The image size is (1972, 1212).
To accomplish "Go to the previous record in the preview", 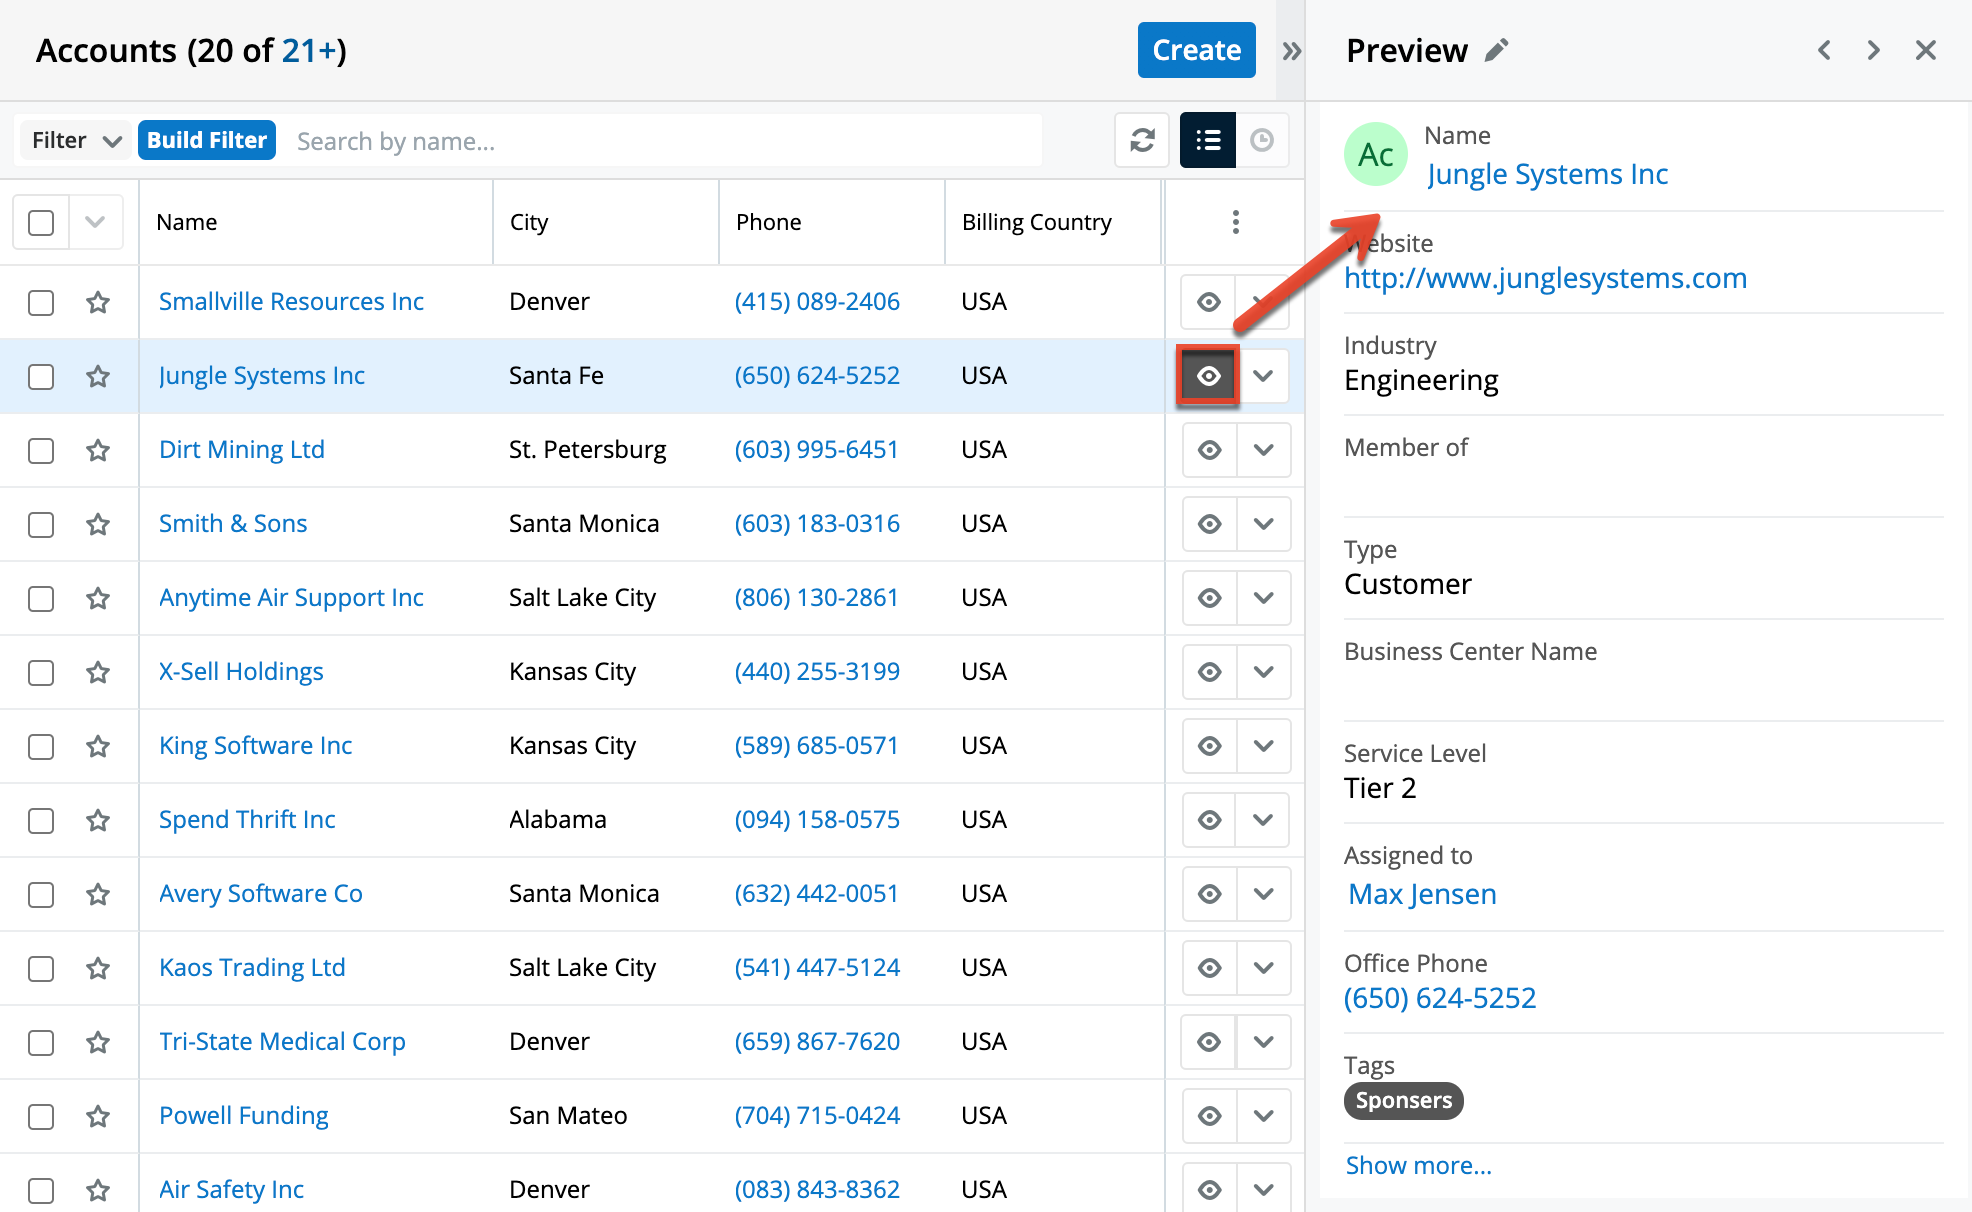I will 1825,50.
